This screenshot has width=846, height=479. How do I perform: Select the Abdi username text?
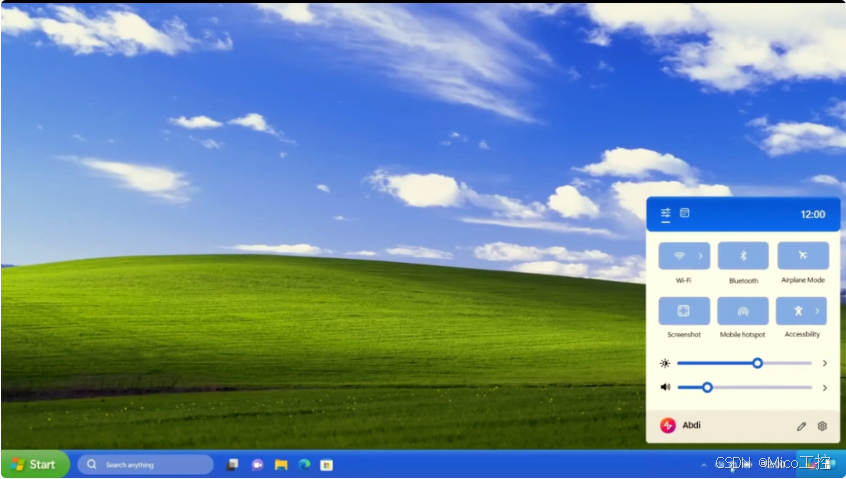tap(691, 425)
